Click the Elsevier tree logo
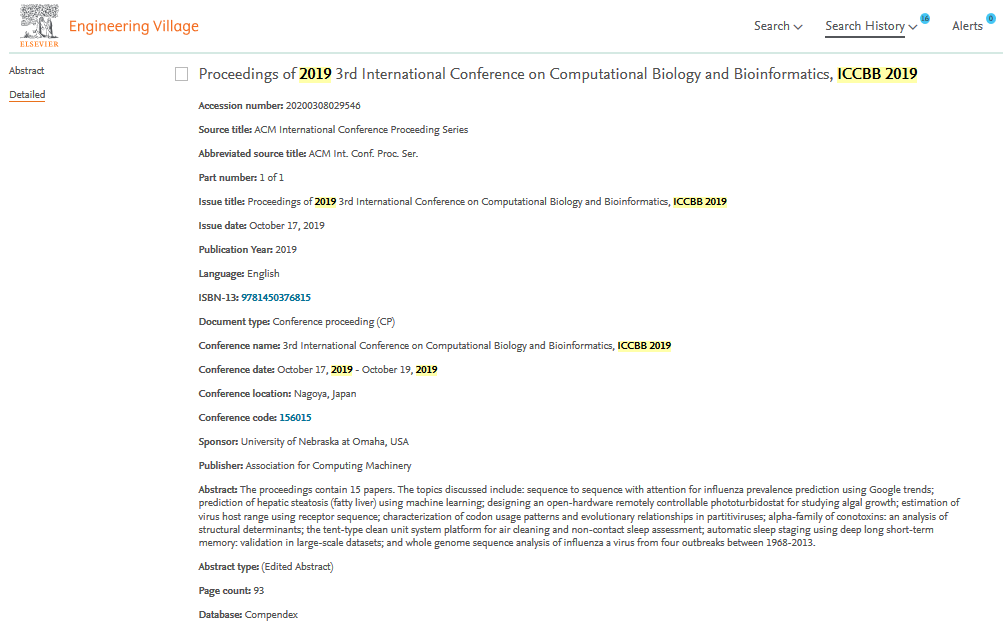This screenshot has width=1003, height=629. [39, 26]
